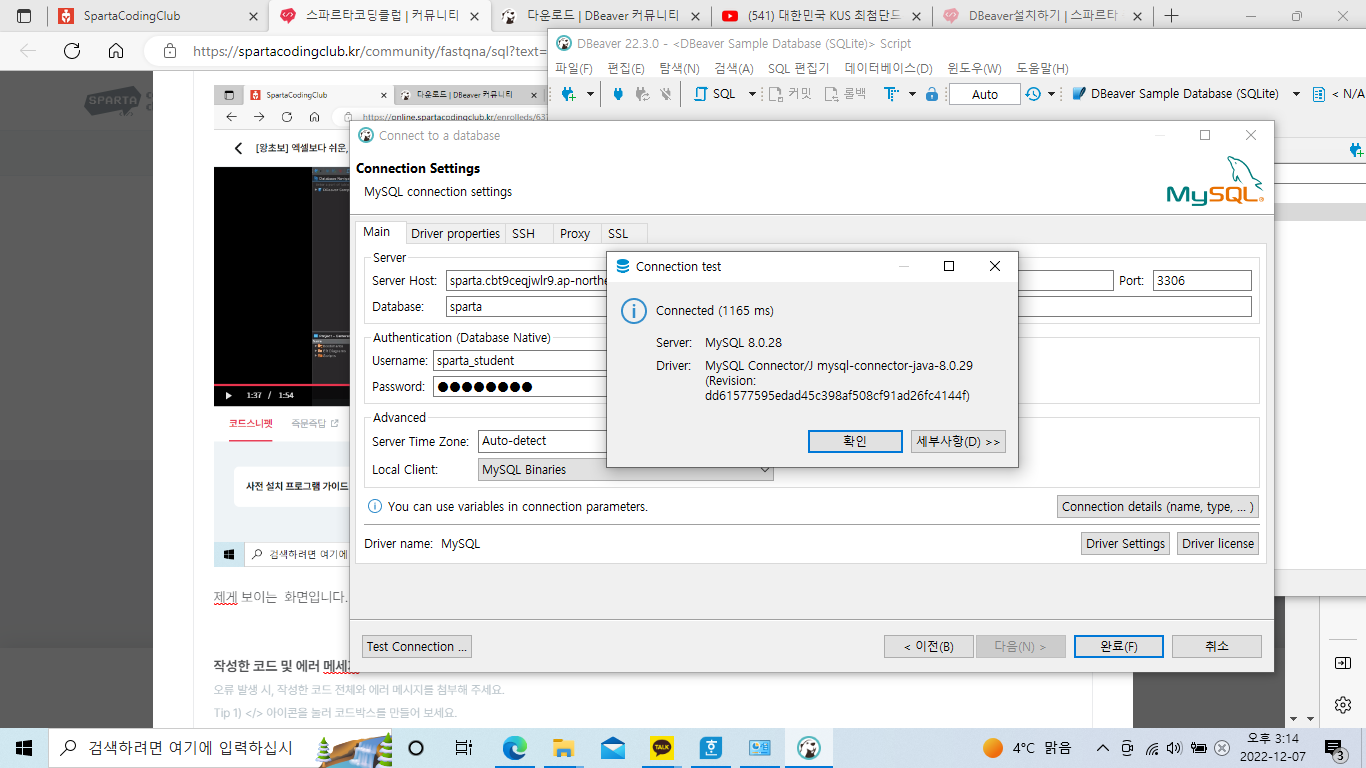Click the Port field showing 3306
This screenshot has height=768, width=1366.
click(1202, 281)
